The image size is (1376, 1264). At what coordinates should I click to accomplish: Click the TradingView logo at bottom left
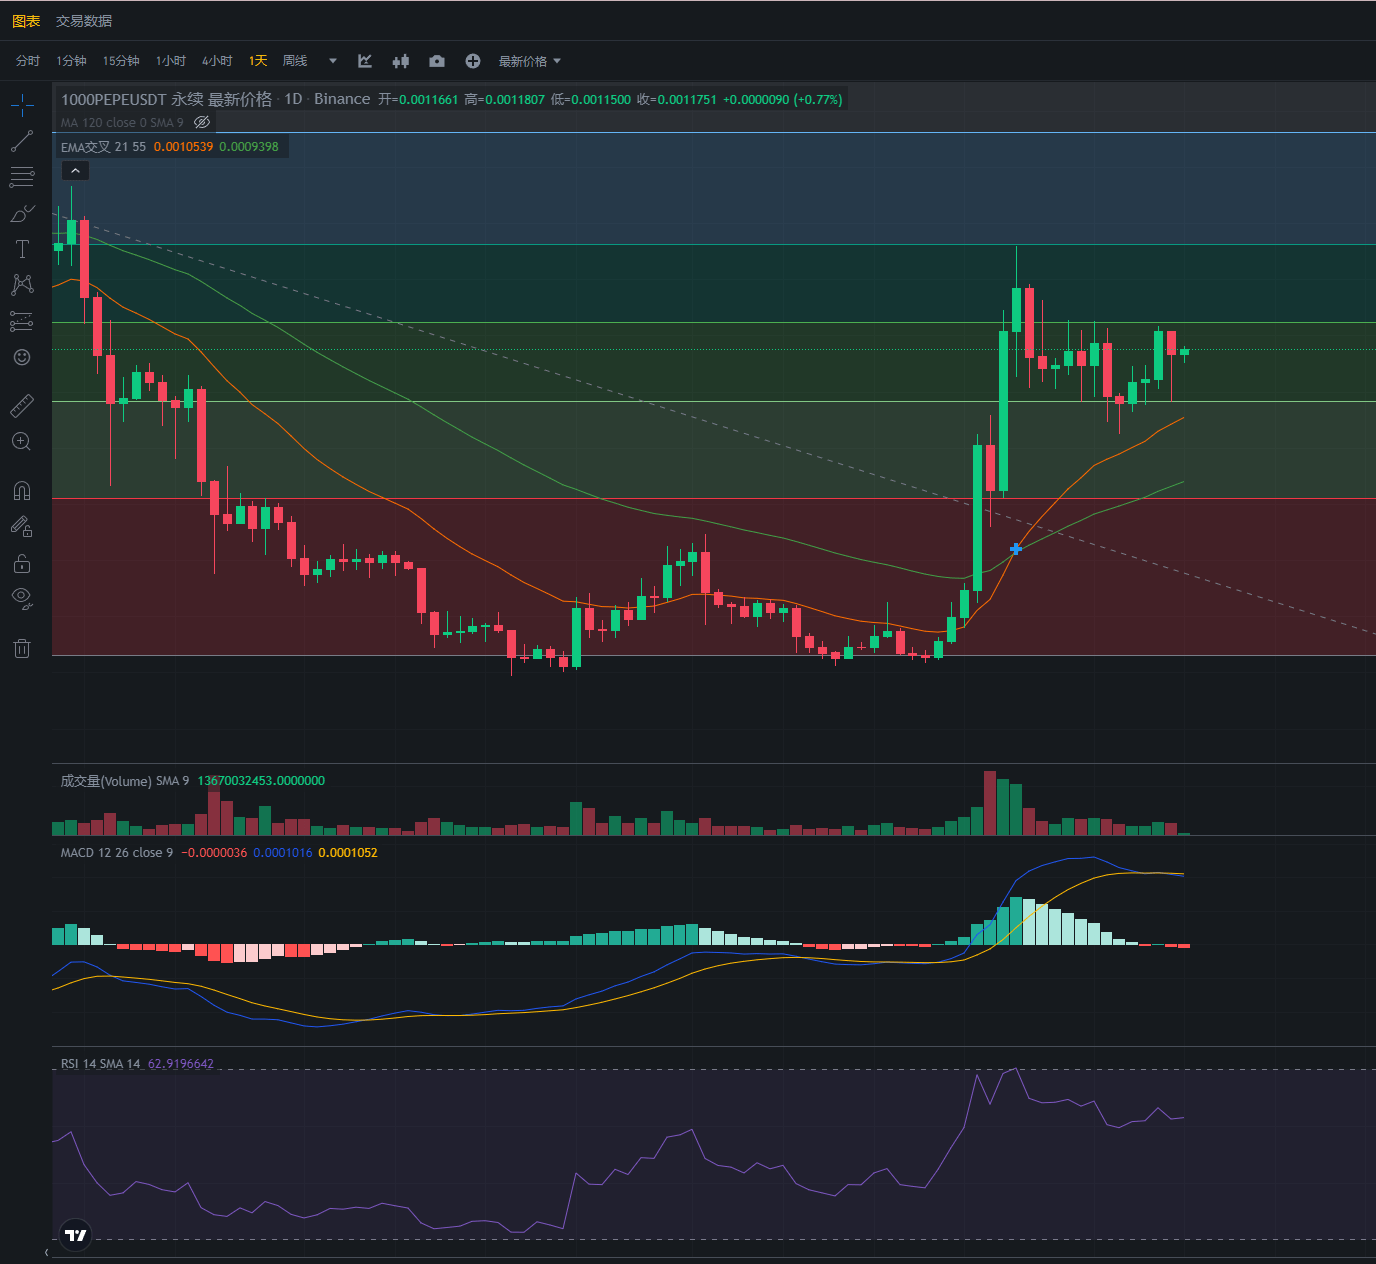76,1235
